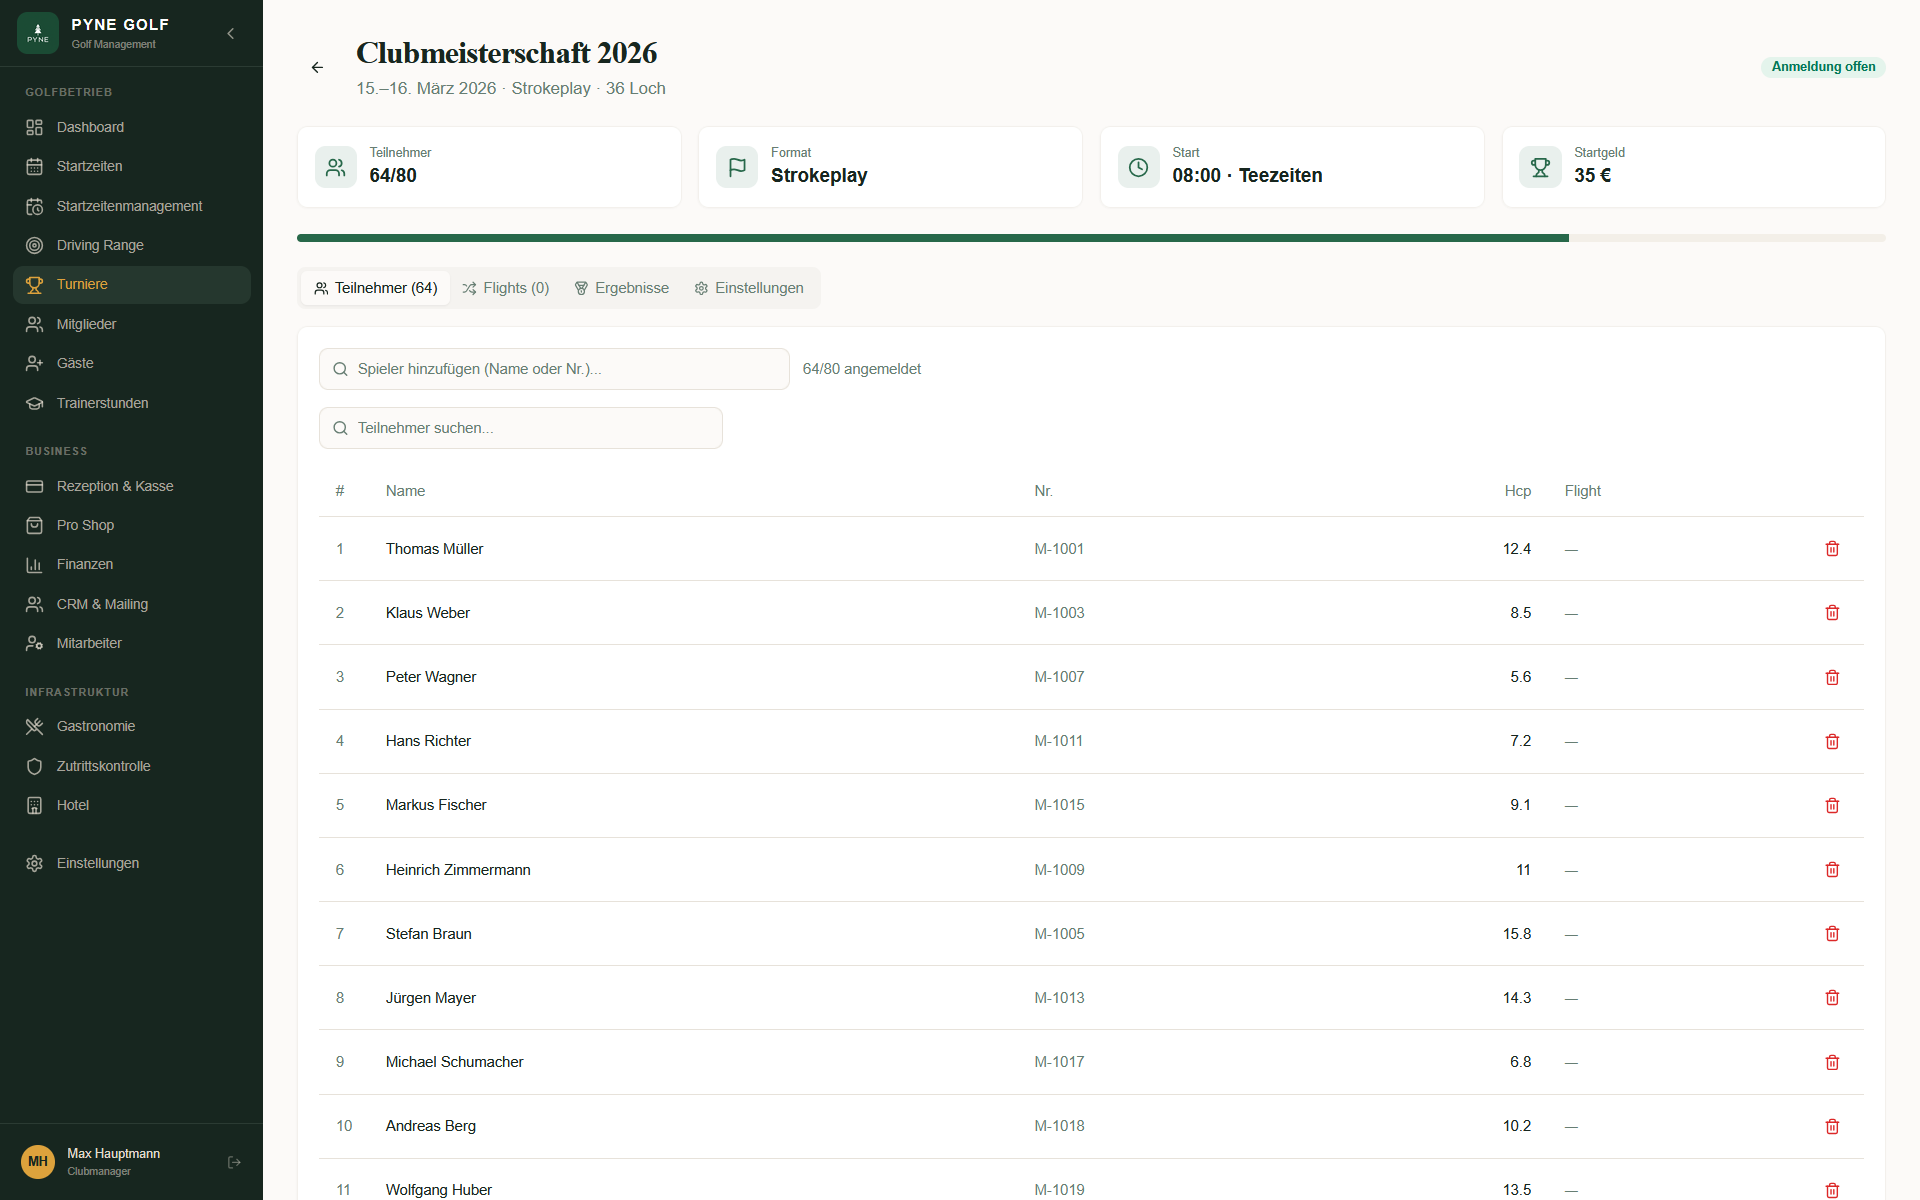1920x1200 pixels.
Task: Switch to Flights (0) tab
Action: click(x=506, y=288)
